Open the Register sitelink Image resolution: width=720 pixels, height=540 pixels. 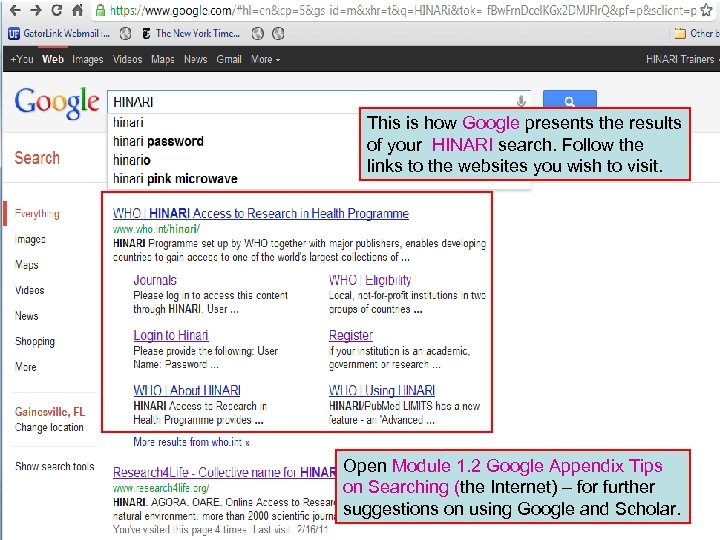pyautogui.click(x=351, y=335)
